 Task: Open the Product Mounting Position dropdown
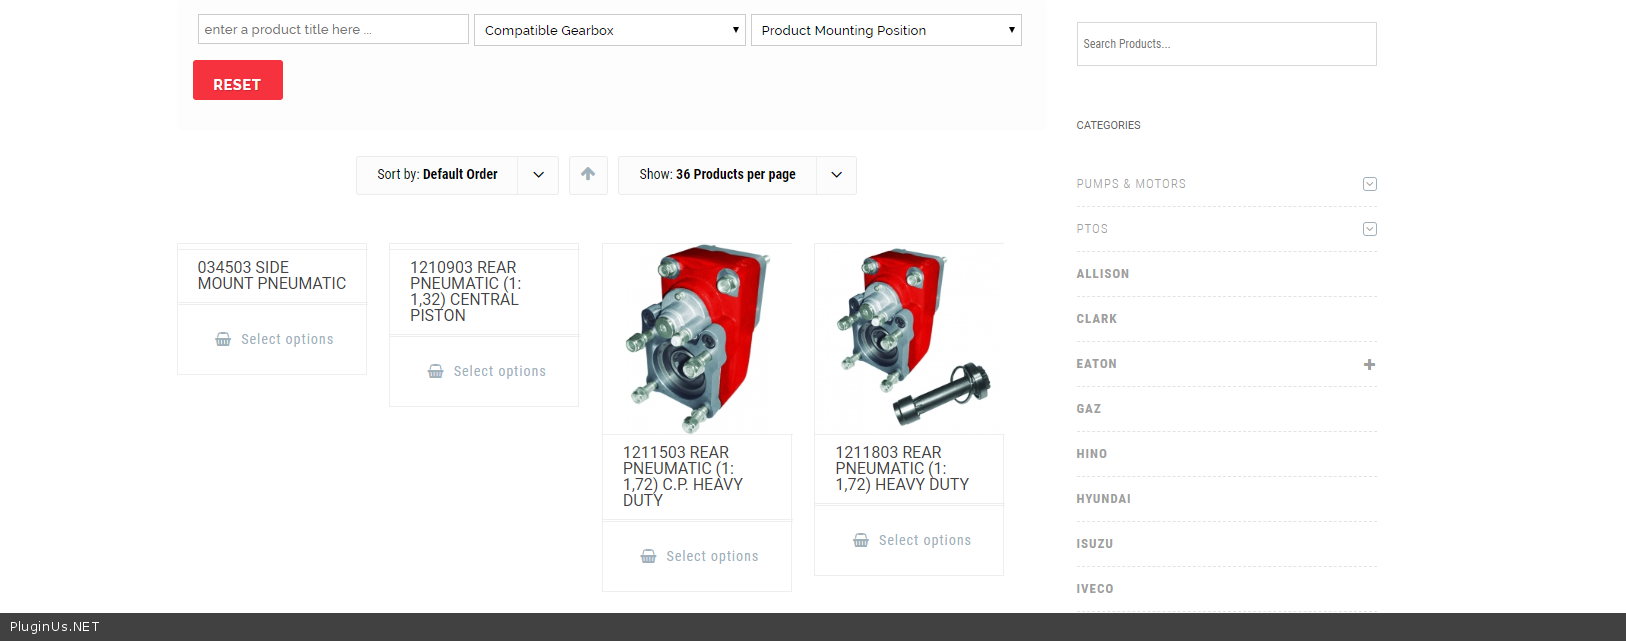(x=885, y=30)
